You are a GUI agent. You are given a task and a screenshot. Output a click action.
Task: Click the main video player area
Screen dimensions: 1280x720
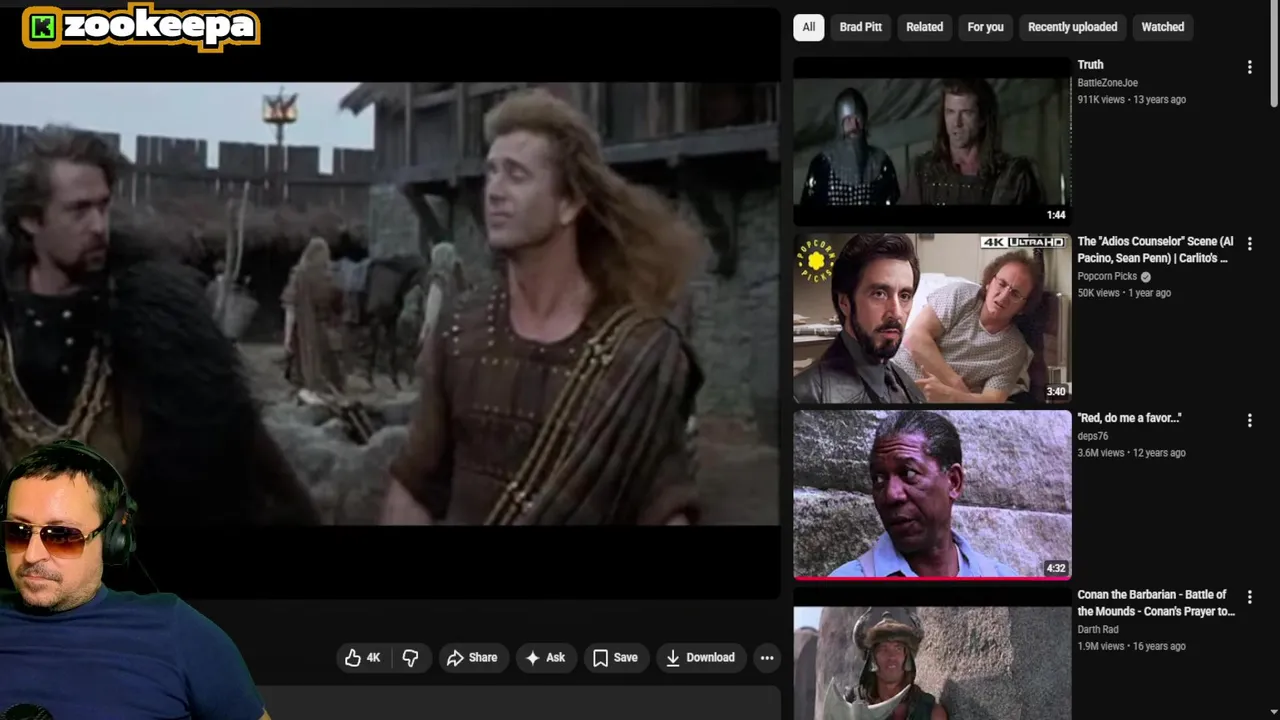click(x=390, y=304)
